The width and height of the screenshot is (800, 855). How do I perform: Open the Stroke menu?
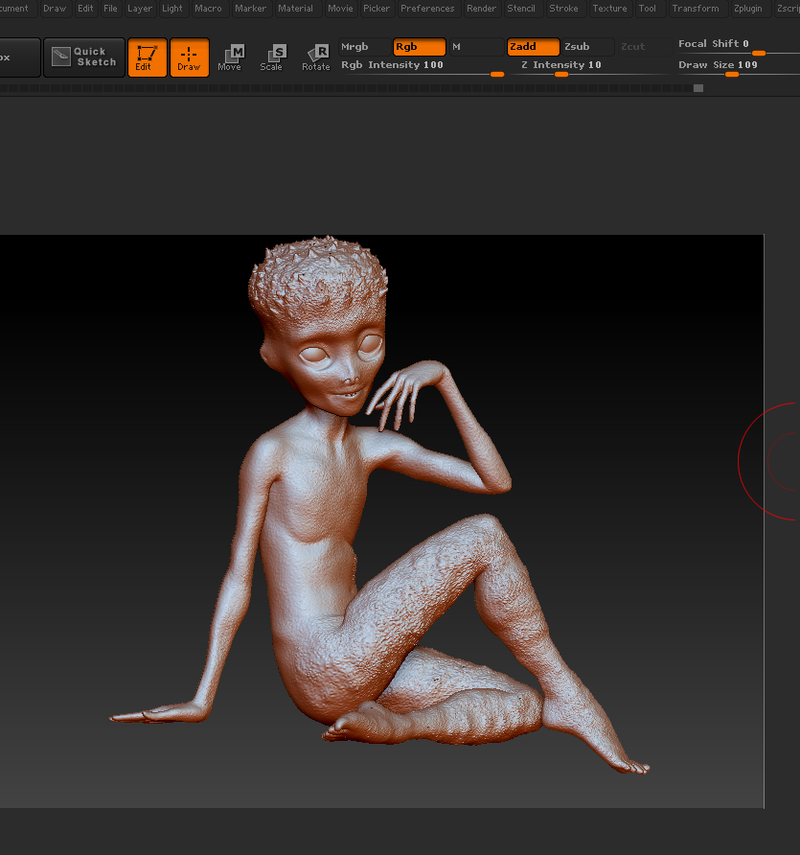point(564,8)
